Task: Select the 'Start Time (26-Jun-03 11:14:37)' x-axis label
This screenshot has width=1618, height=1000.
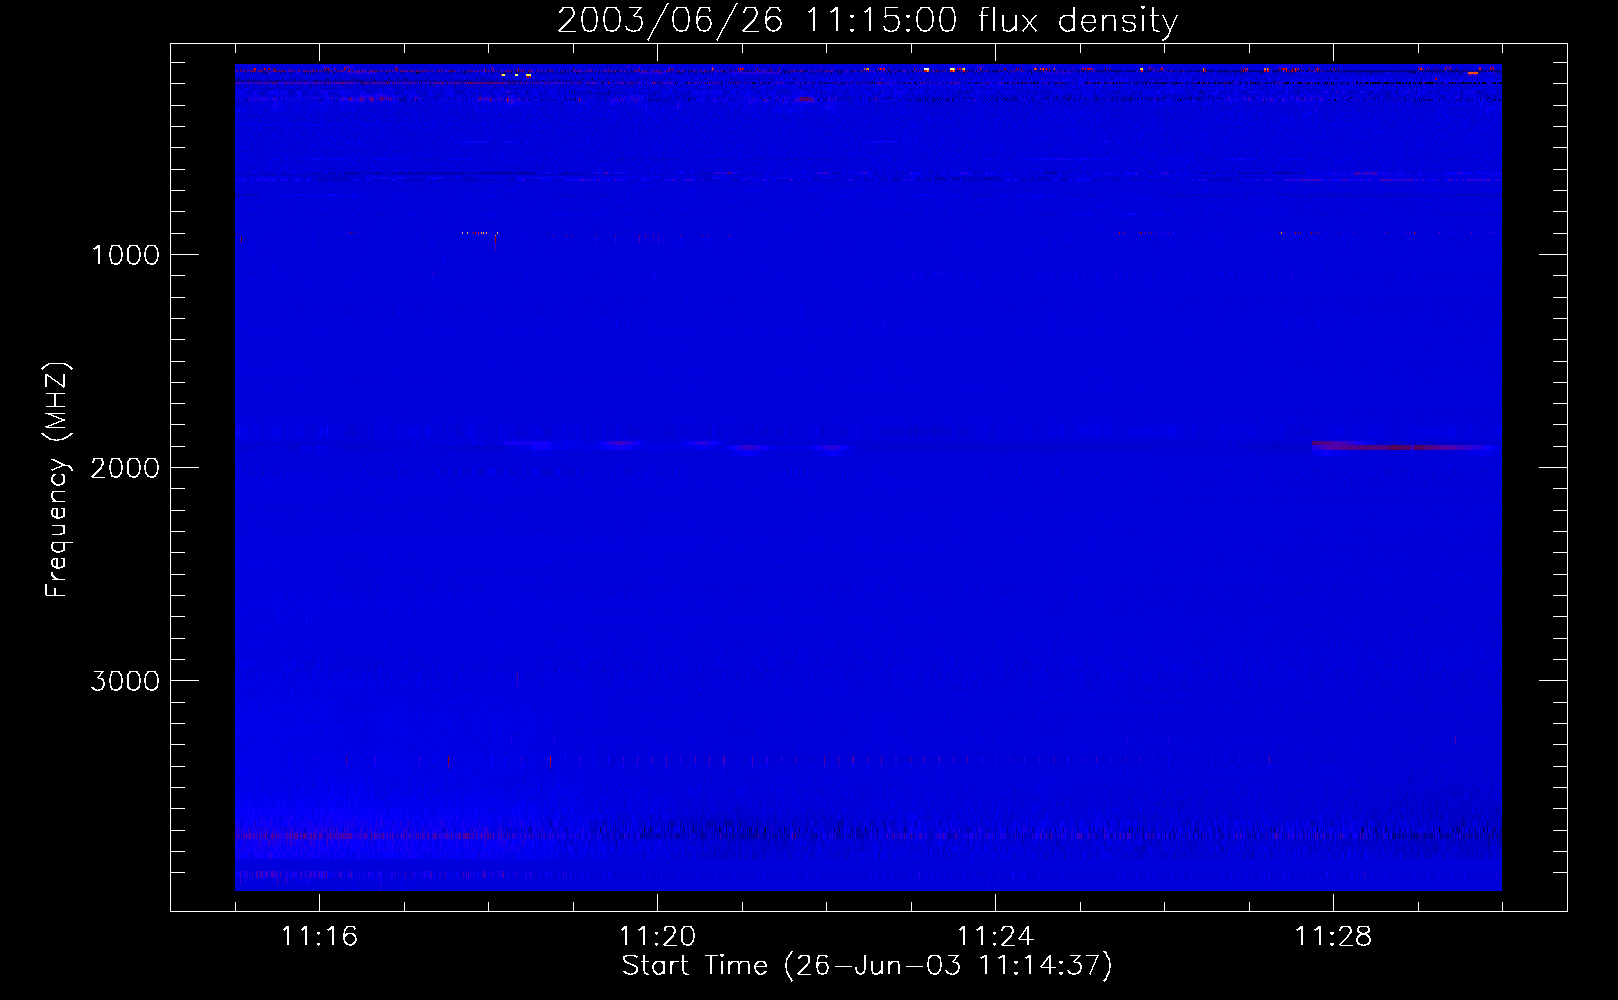Action: coord(867,966)
